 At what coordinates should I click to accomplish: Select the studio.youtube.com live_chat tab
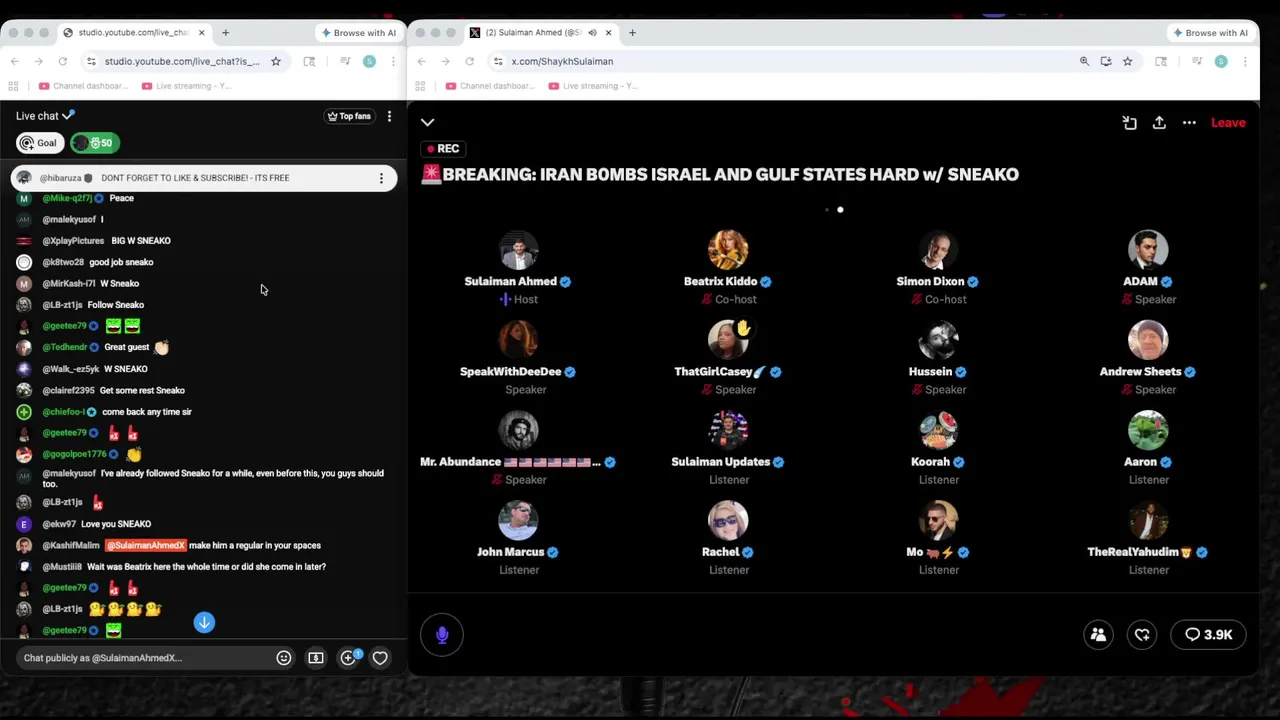pos(134,33)
